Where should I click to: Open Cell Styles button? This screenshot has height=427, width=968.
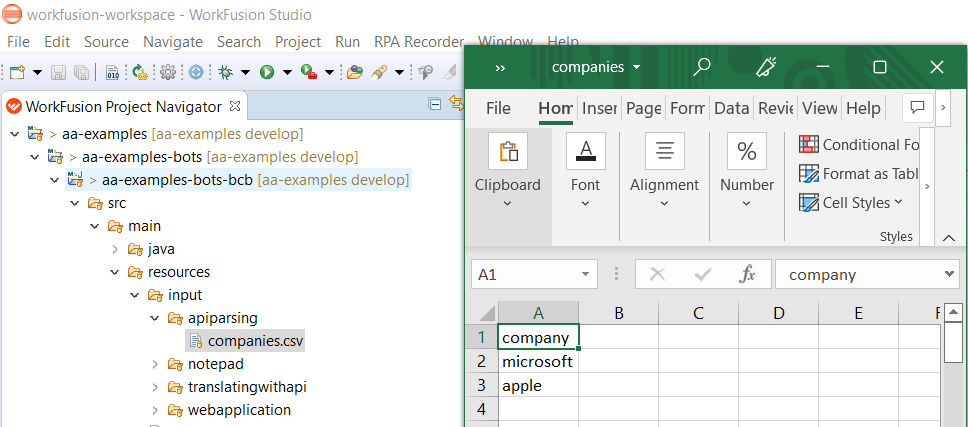pyautogui.click(x=851, y=202)
